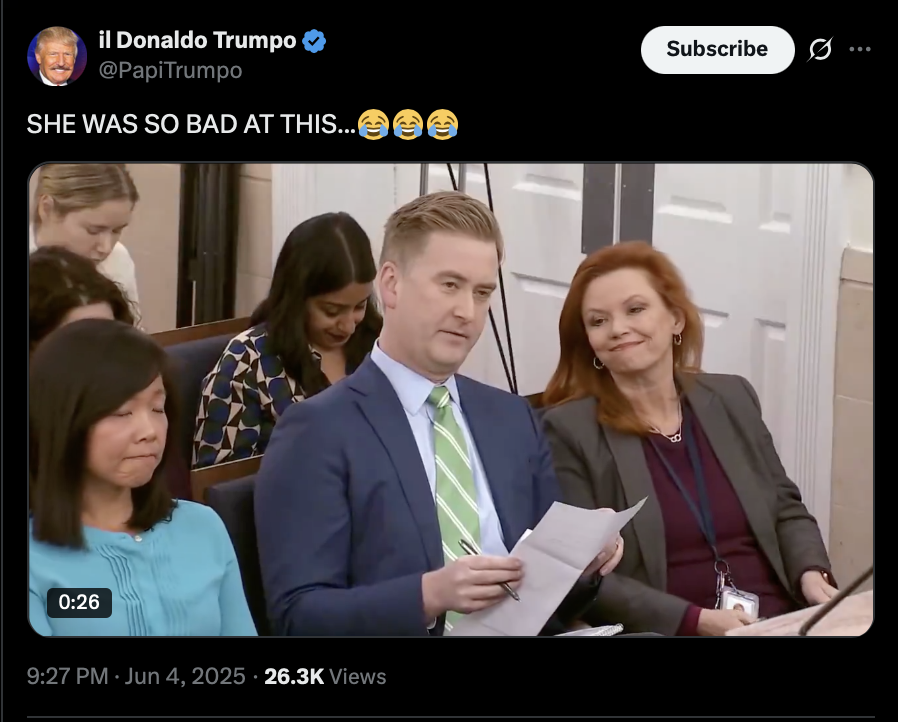Click the first laughing-crying emoji
The width and height of the screenshot is (898, 722).
pos(373,124)
